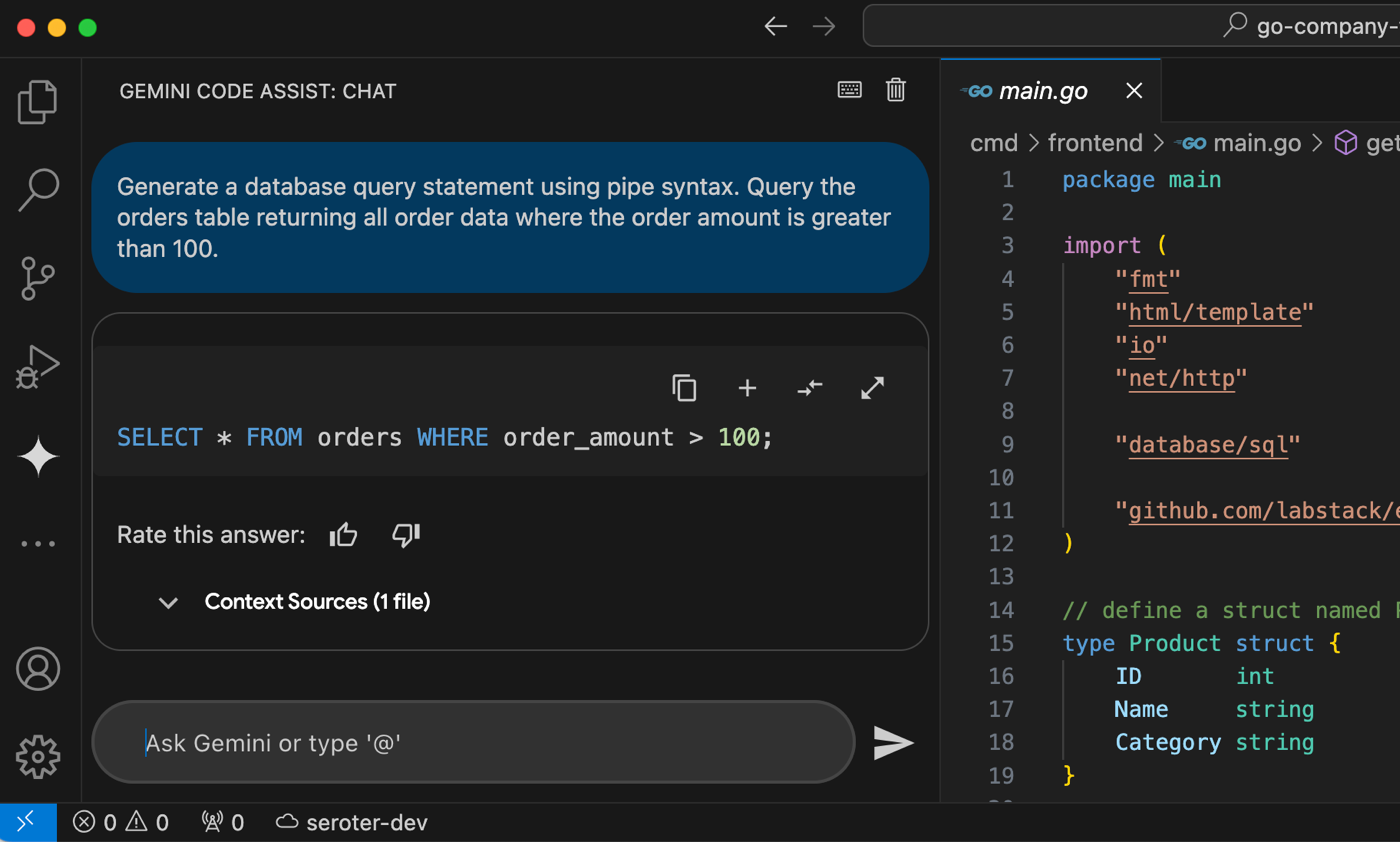1400x842 pixels.
Task: Send the chat message to Gemini
Action: pyautogui.click(x=893, y=742)
